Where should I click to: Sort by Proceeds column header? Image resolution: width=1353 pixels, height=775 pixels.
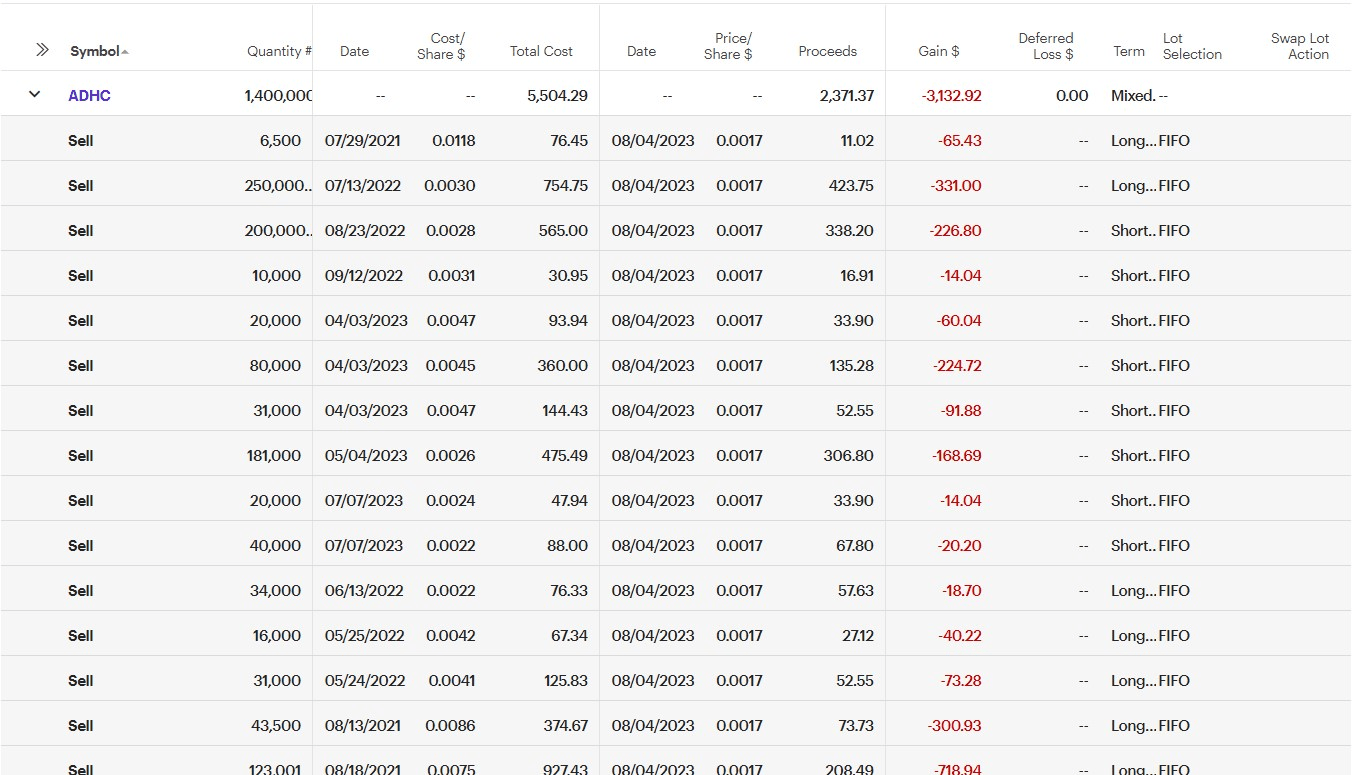(x=827, y=51)
